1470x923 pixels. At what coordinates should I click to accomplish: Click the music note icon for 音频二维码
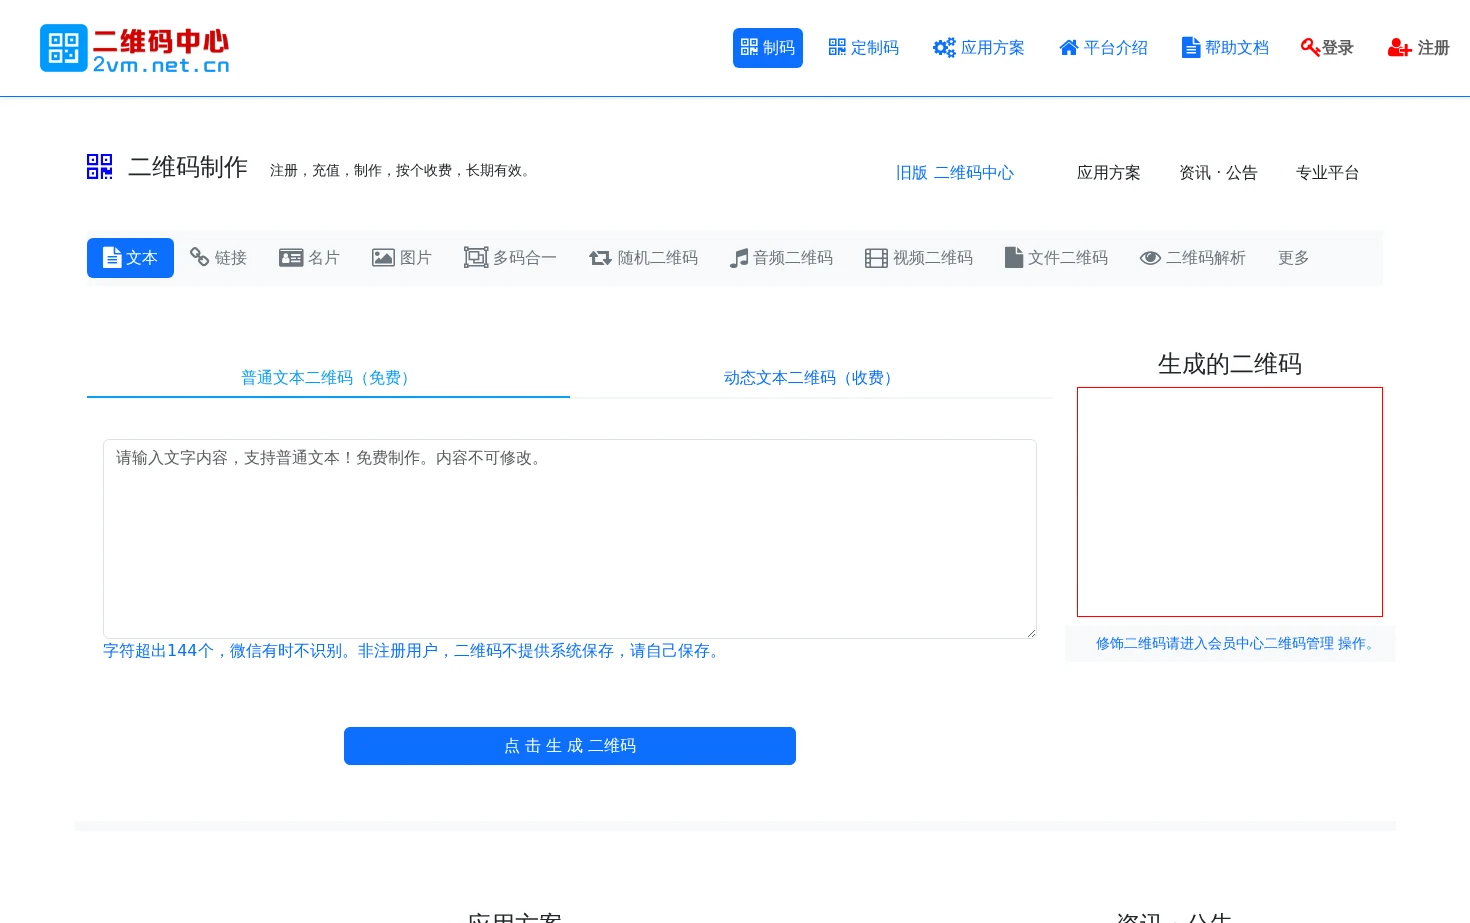pyautogui.click(x=739, y=258)
